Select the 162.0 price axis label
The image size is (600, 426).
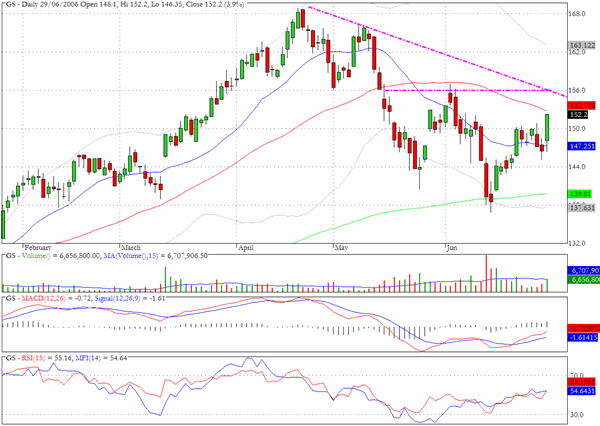click(577, 52)
